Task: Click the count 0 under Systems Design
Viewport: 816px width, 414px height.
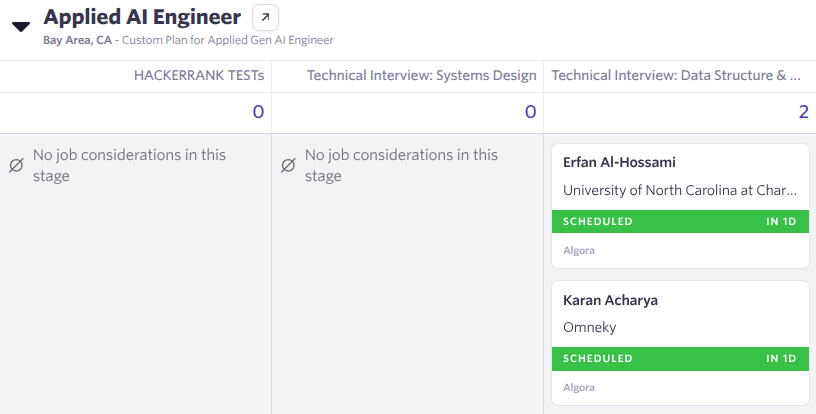Action: point(530,112)
